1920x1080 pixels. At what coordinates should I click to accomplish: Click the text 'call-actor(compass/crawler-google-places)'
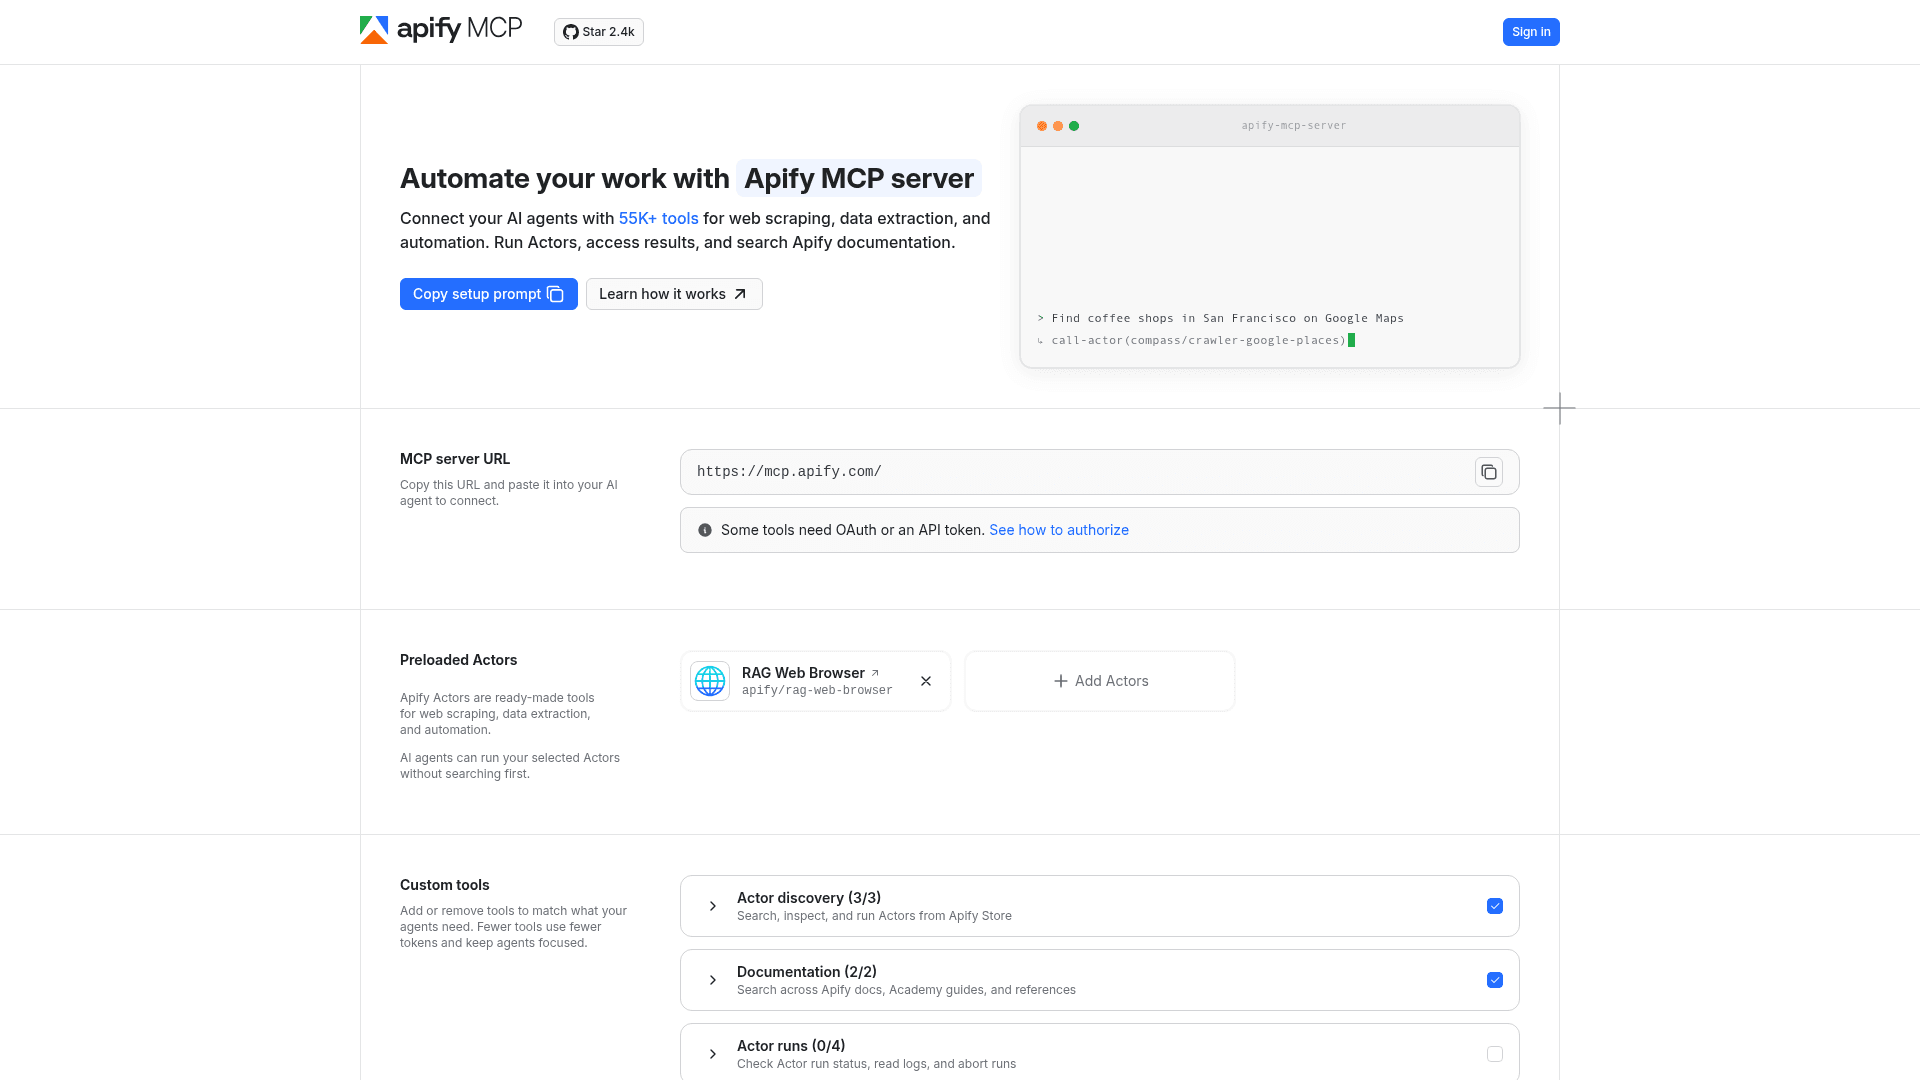(1198, 340)
